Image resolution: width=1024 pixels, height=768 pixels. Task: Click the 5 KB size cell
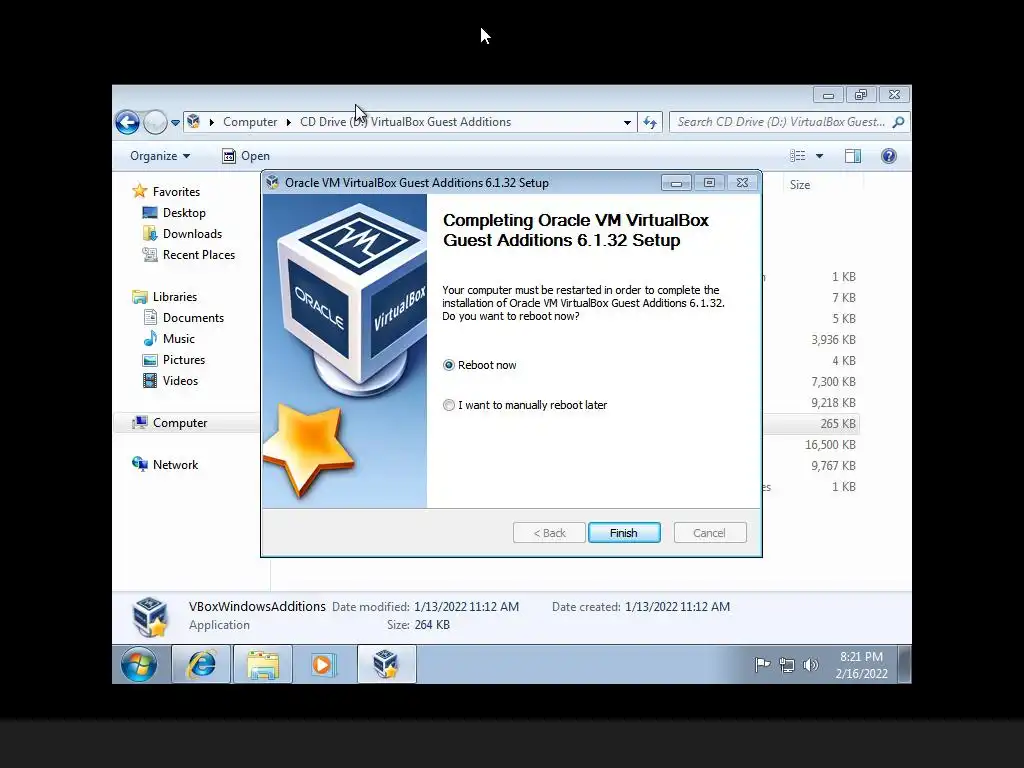(x=844, y=319)
